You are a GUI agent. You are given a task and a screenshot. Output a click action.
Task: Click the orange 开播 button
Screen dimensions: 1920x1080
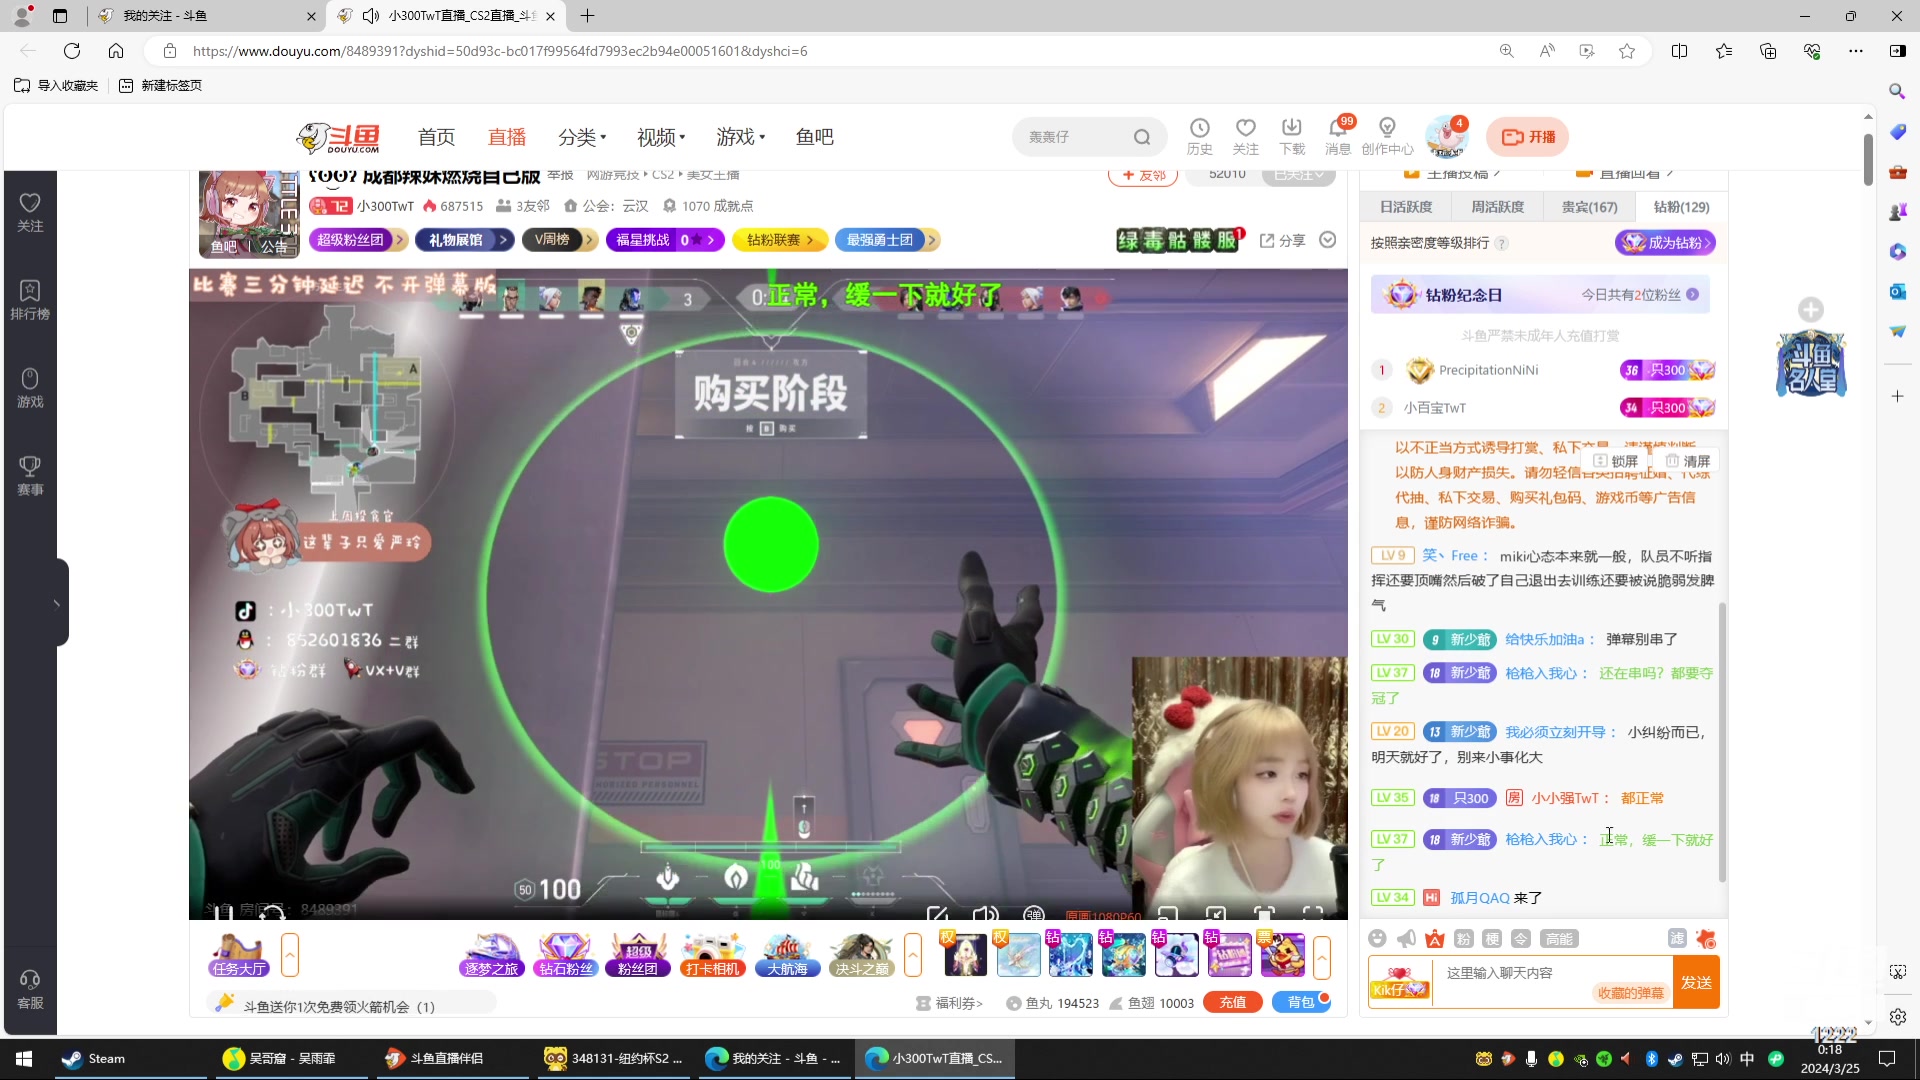point(1527,137)
